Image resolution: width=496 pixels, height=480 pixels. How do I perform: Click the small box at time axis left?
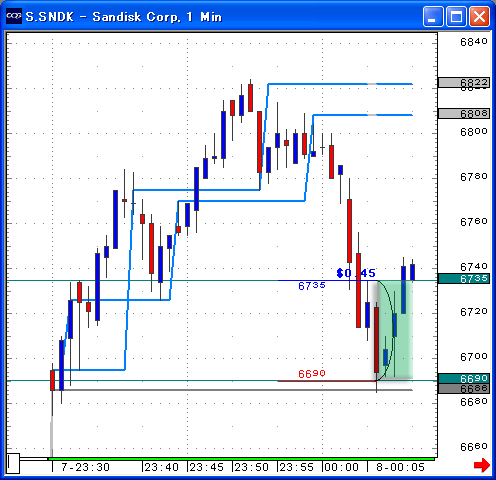13,463
